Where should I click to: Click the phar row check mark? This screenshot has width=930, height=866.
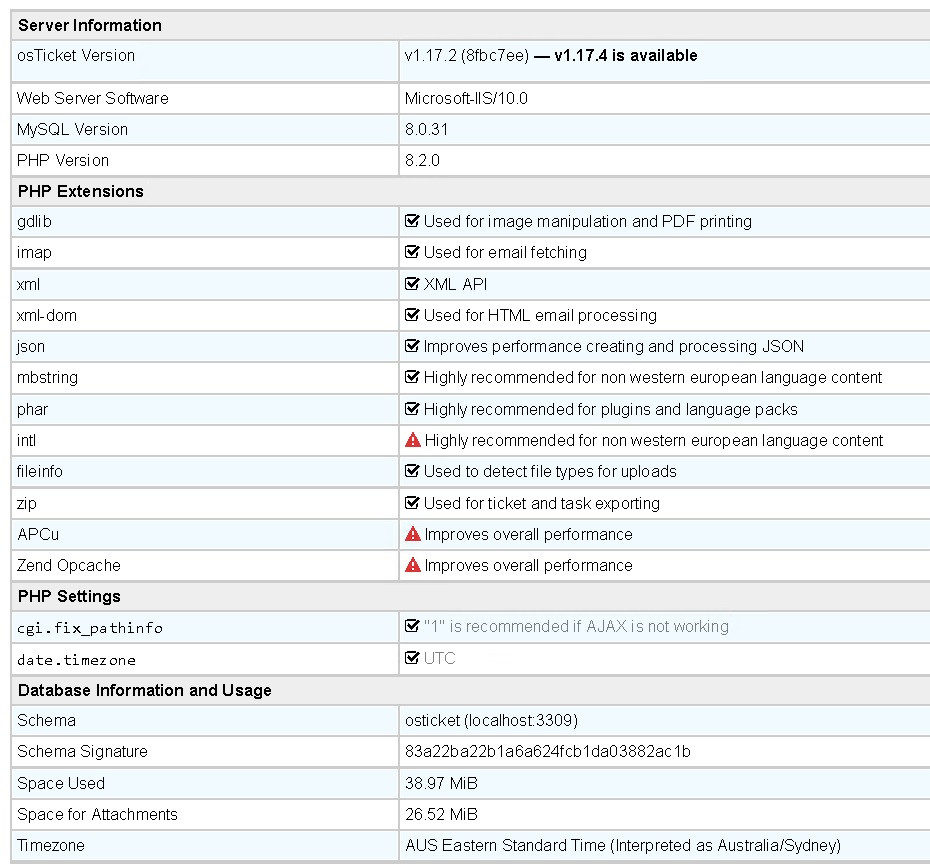(x=412, y=409)
